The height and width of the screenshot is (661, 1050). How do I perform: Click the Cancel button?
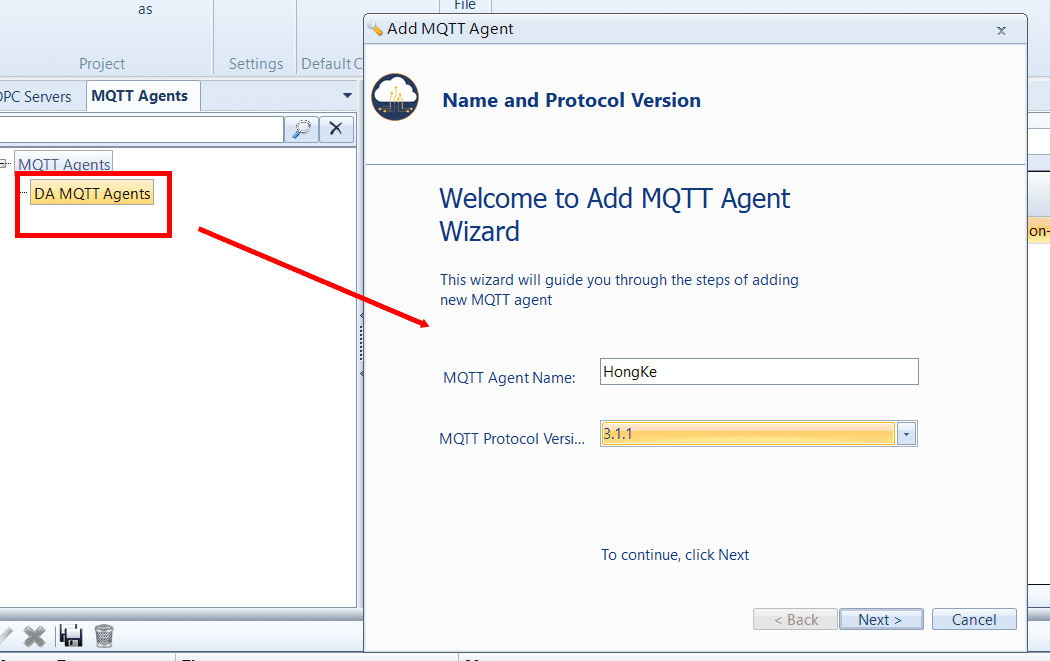(973, 620)
